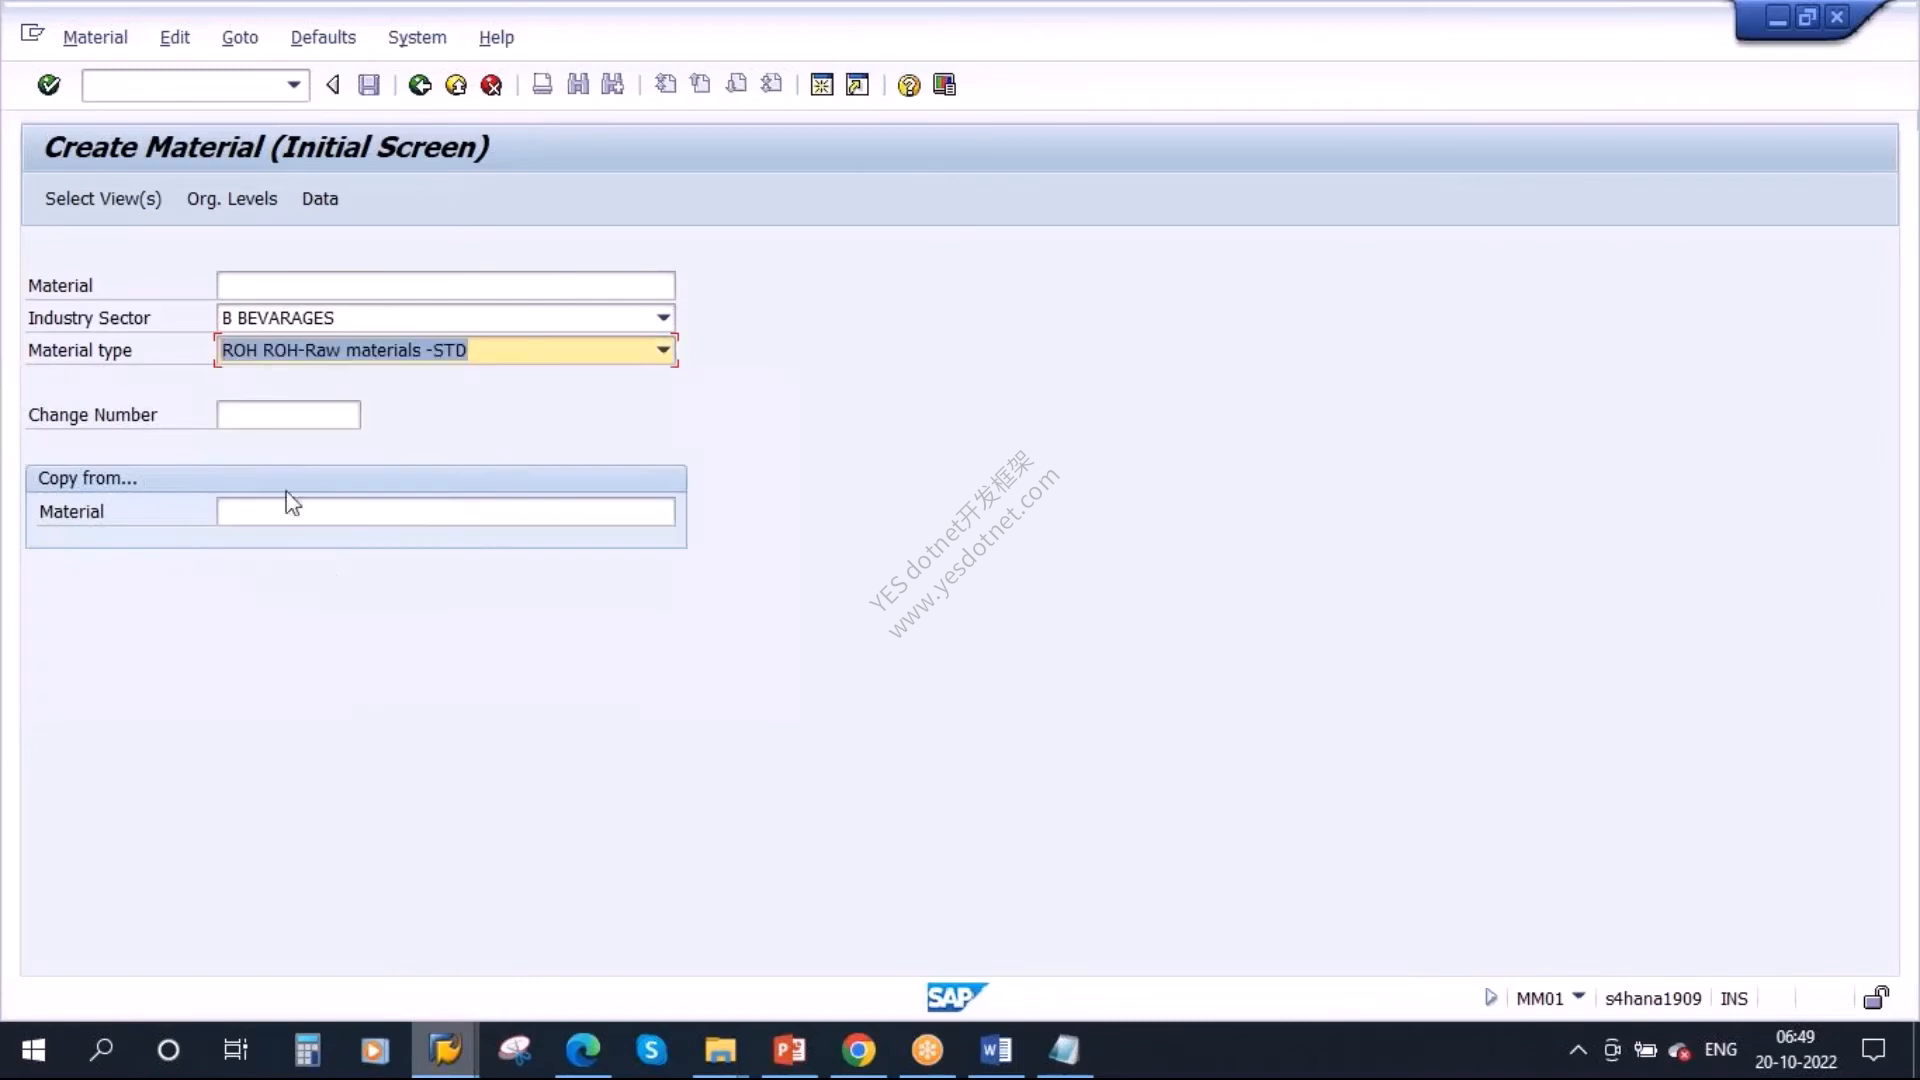Open Microsoft Word from the taskbar
The height and width of the screenshot is (1080, 1920).
pyautogui.click(x=996, y=1050)
